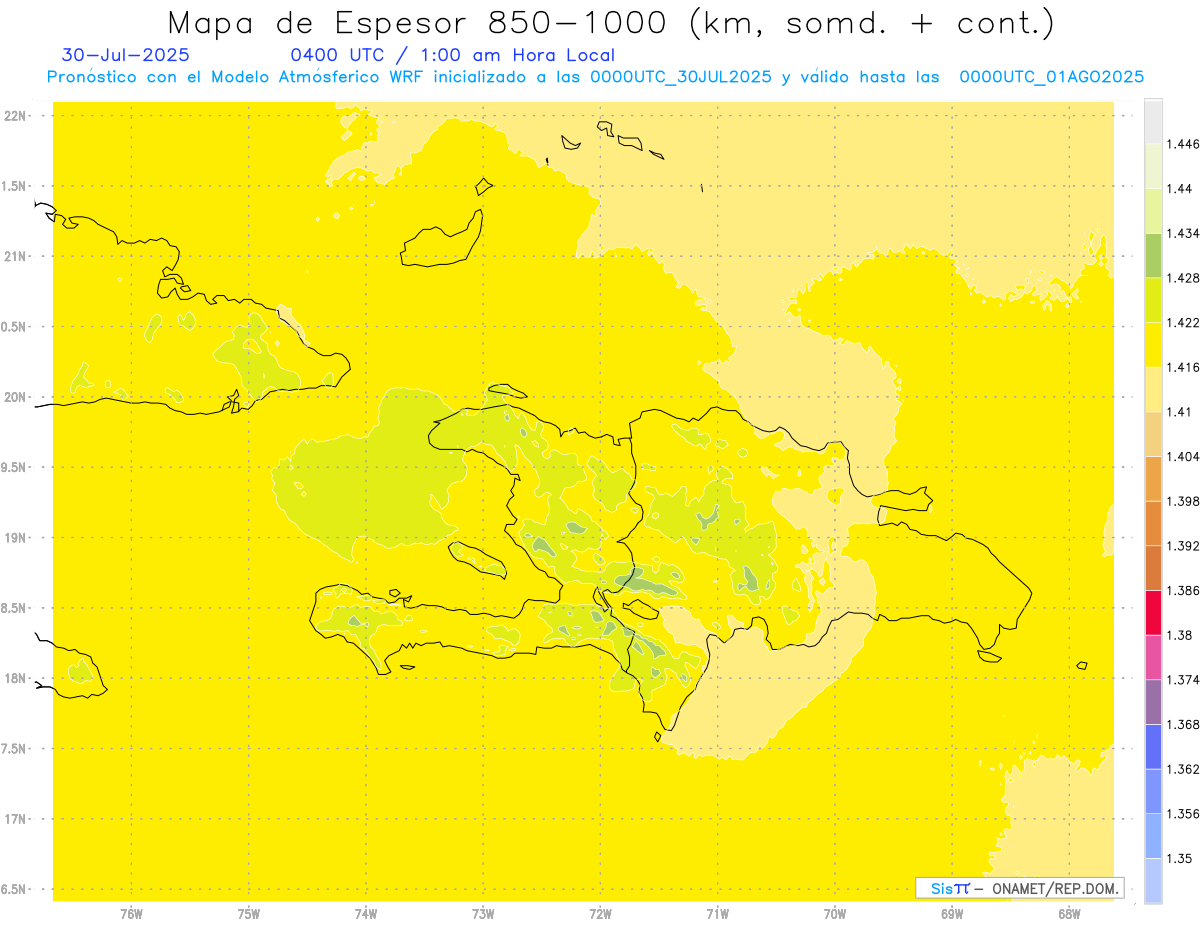Click the legend value '1.44'
Viewport: 1200px width, 927px height.
click(1180, 189)
